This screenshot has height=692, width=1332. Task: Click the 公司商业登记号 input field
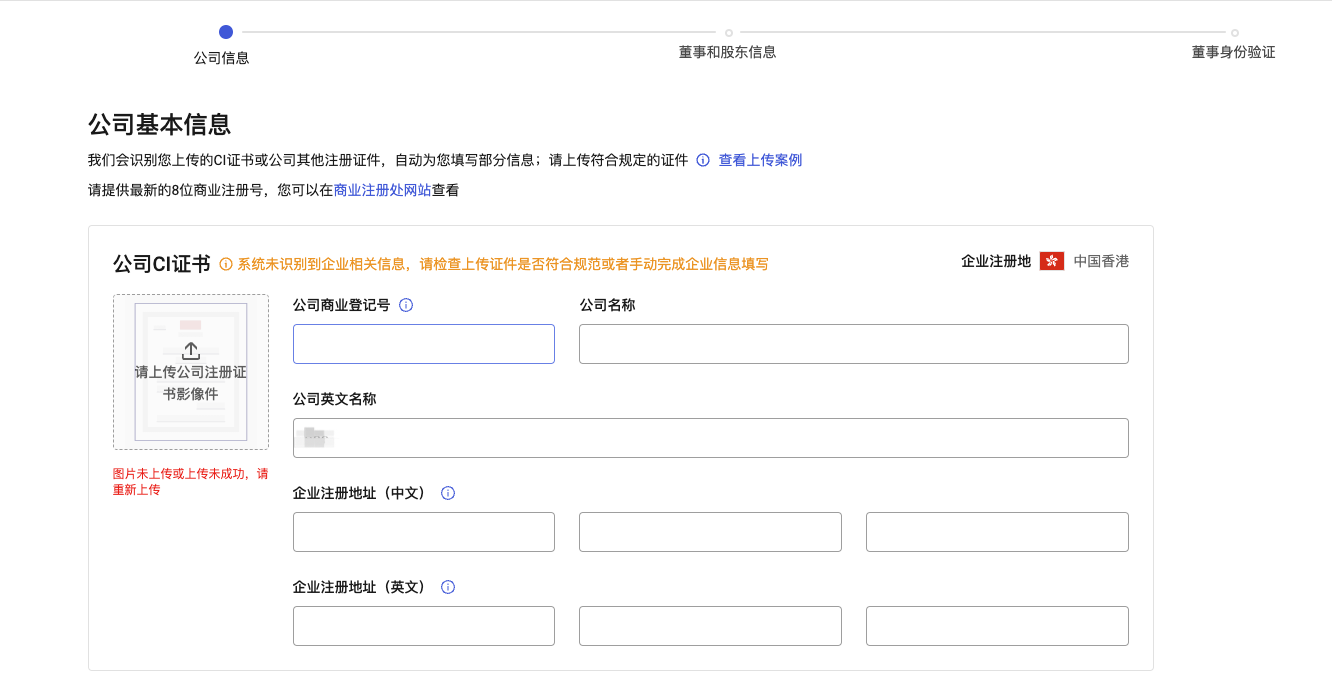point(423,343)
